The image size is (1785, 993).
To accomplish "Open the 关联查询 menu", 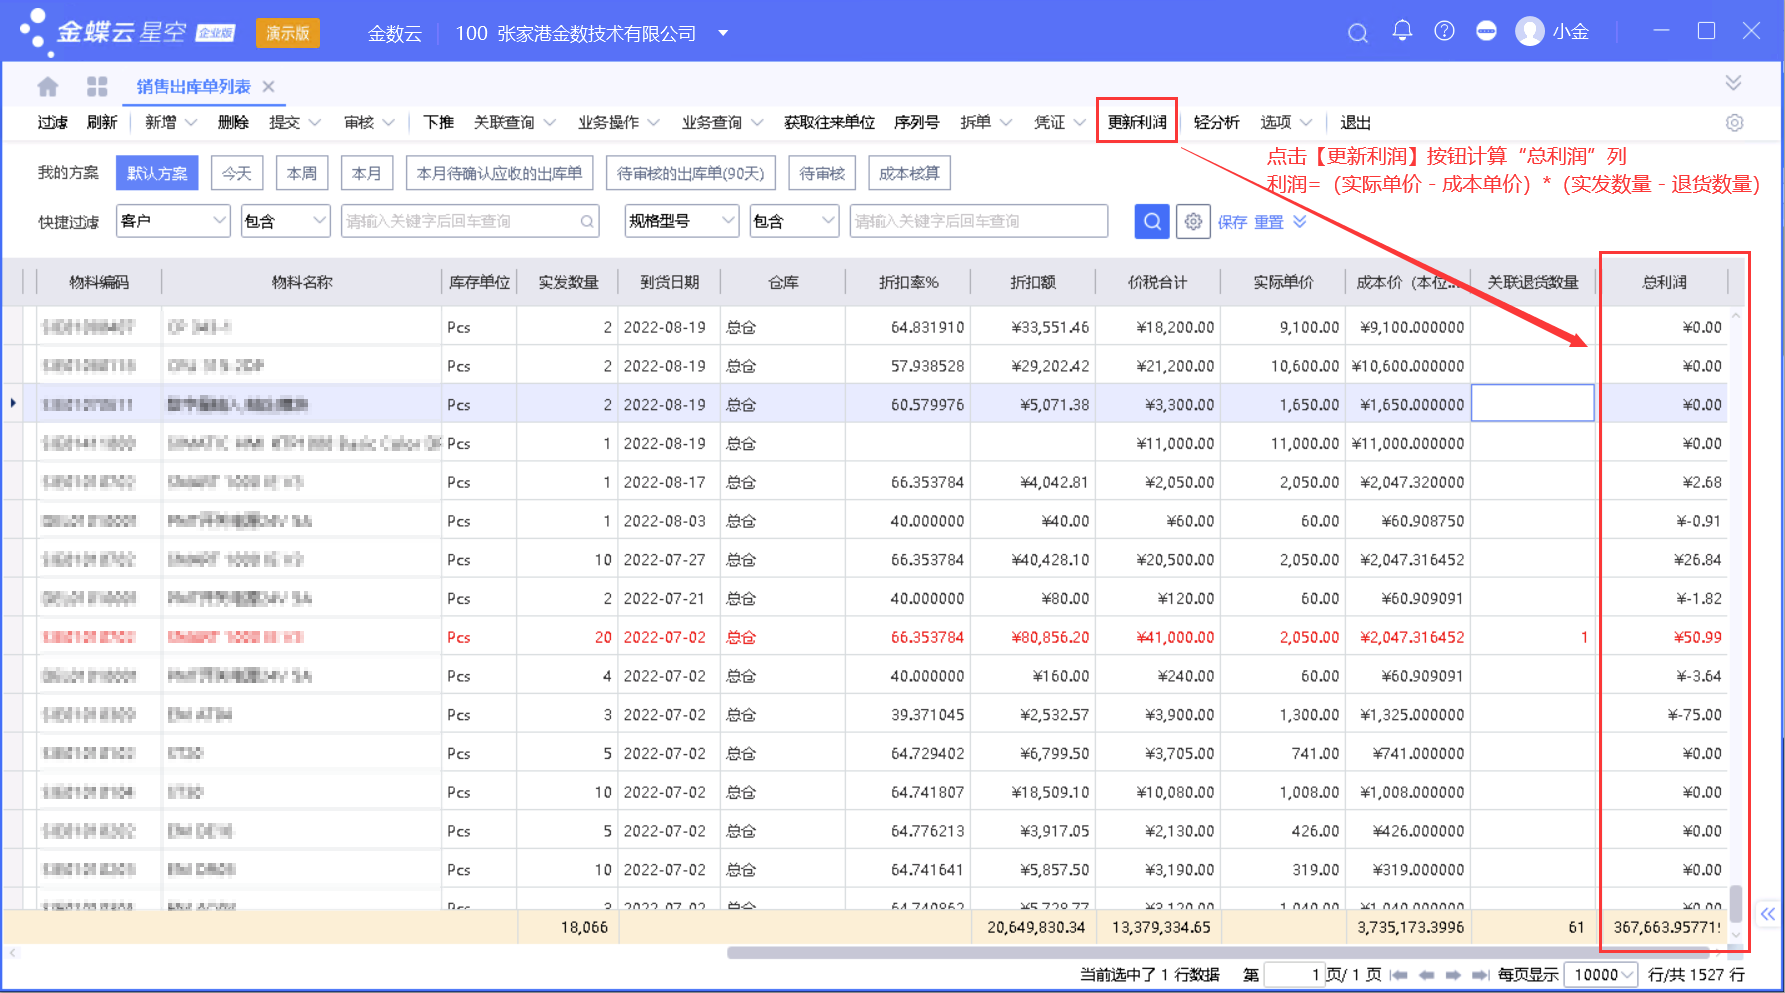I will pyautogui.click(x=514, y=122).
